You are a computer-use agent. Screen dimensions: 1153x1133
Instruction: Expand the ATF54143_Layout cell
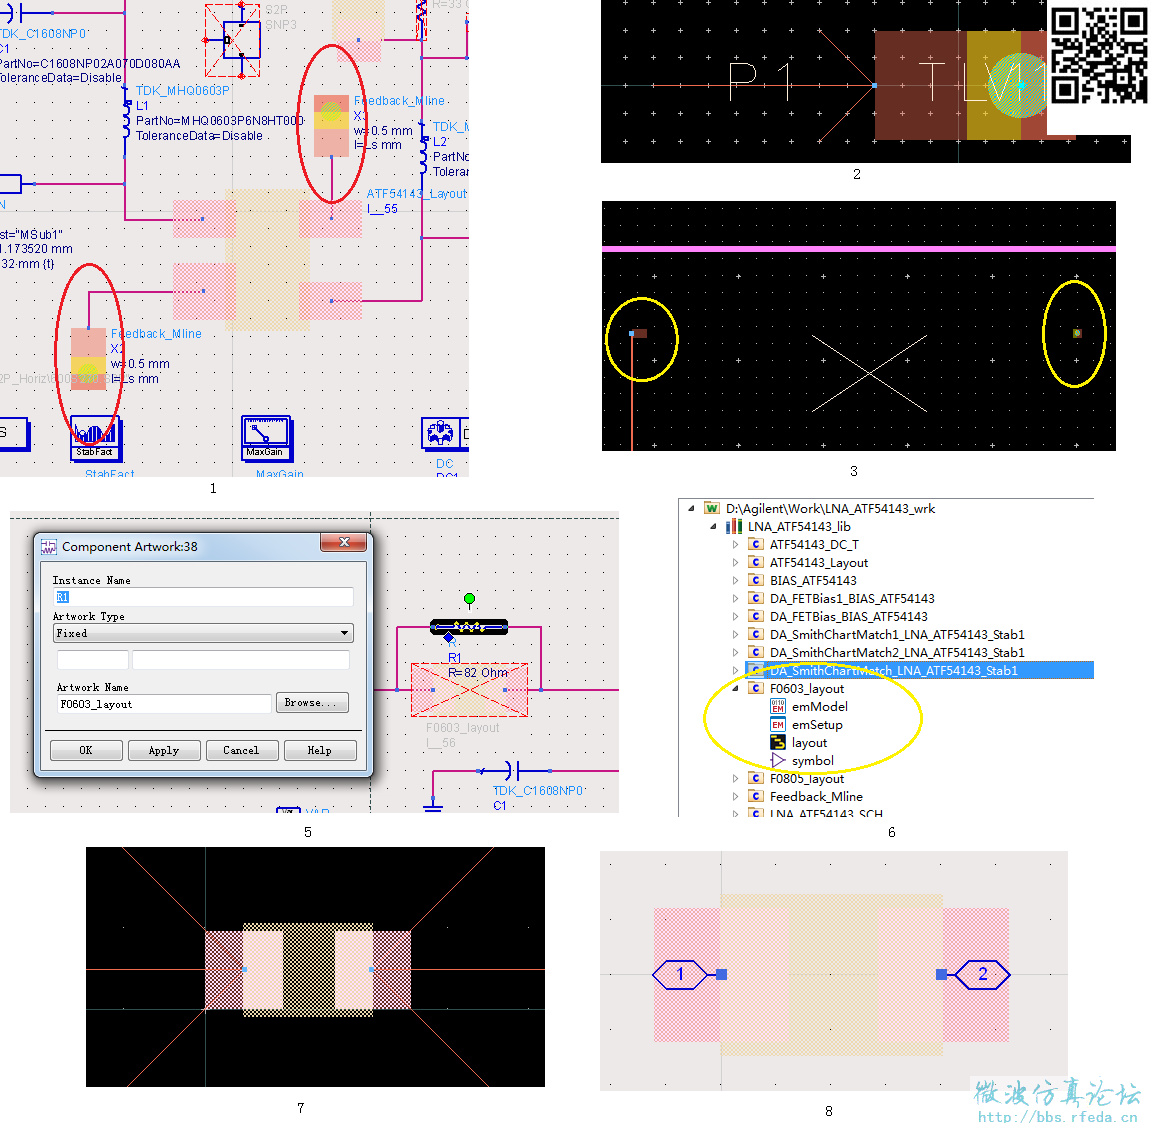click(x=735, y=562)
